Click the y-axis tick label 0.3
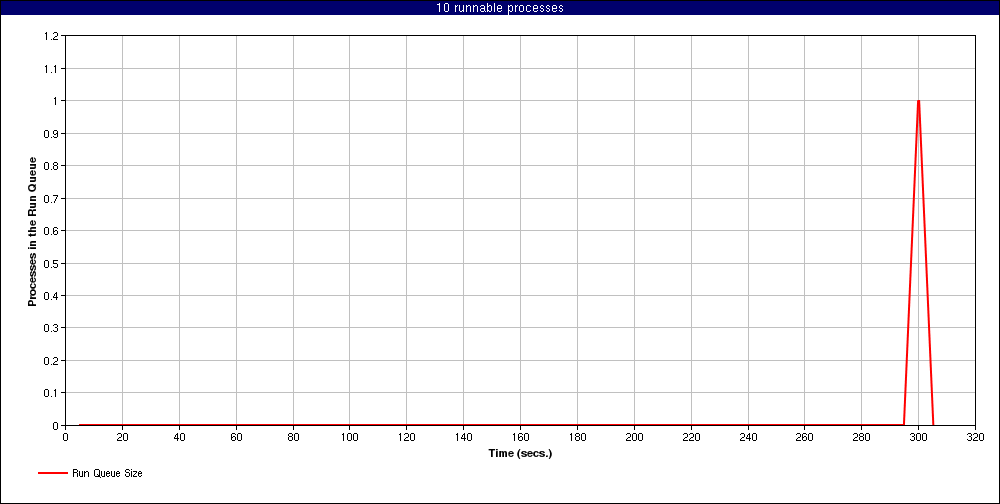The height and width of the screenshot is (504, 1000). [x=52, y=328]
